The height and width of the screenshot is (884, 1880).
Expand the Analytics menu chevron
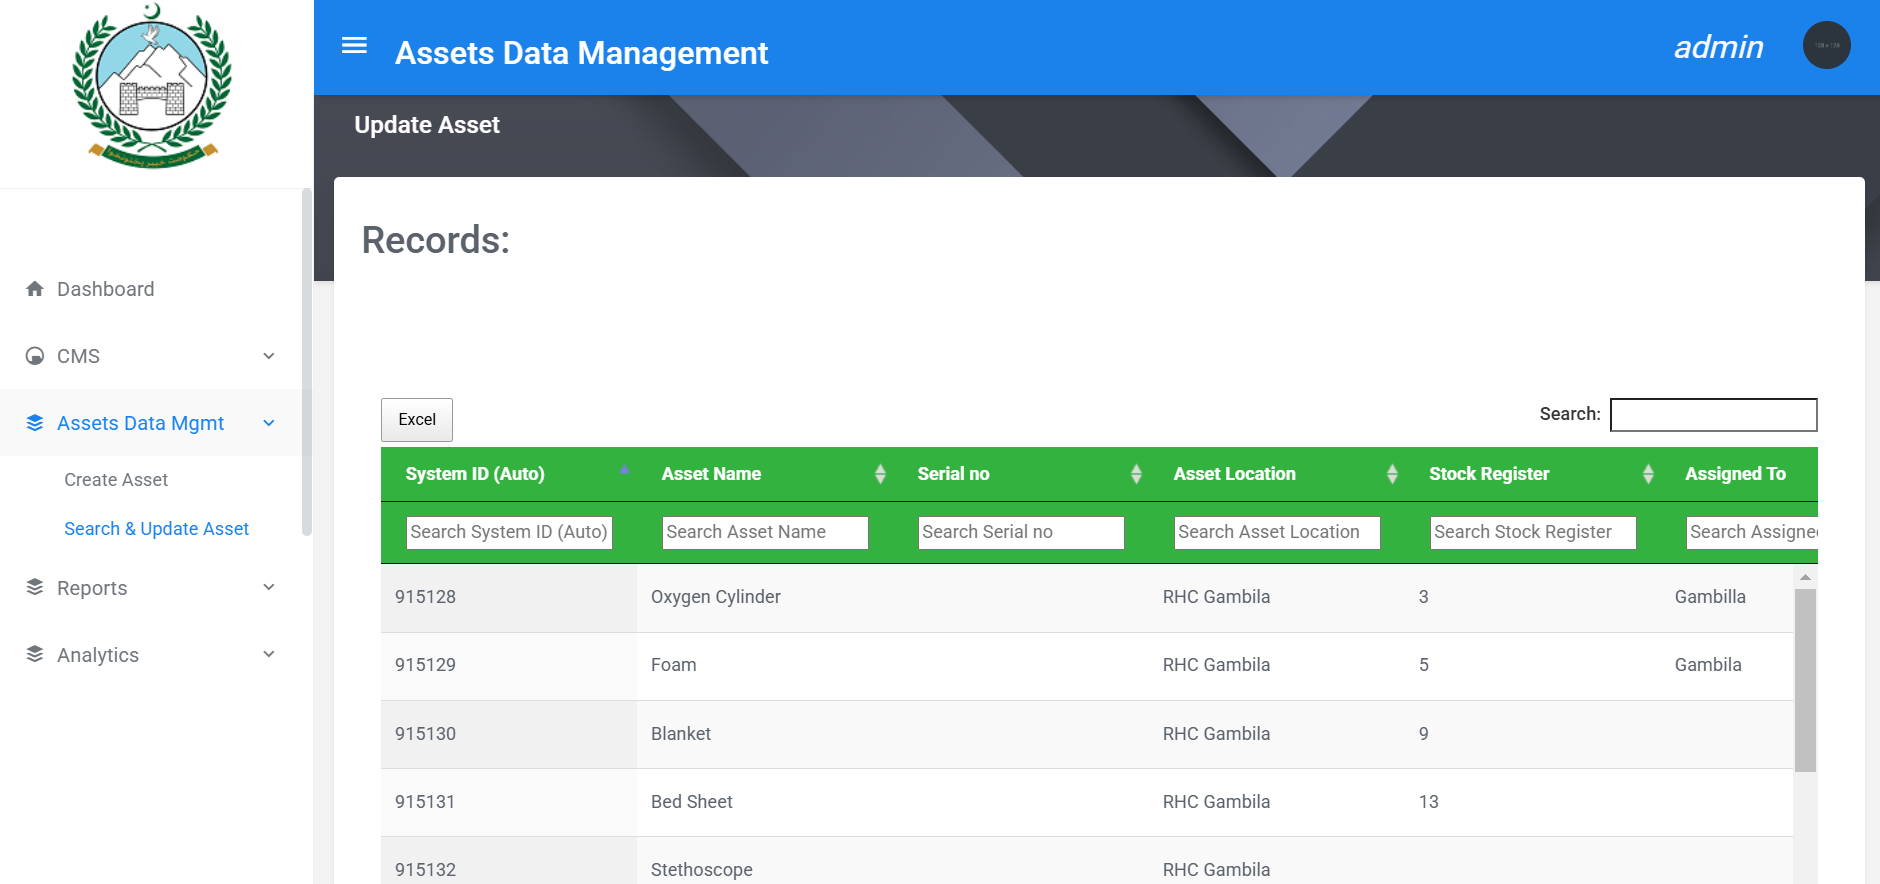point(269,654)
